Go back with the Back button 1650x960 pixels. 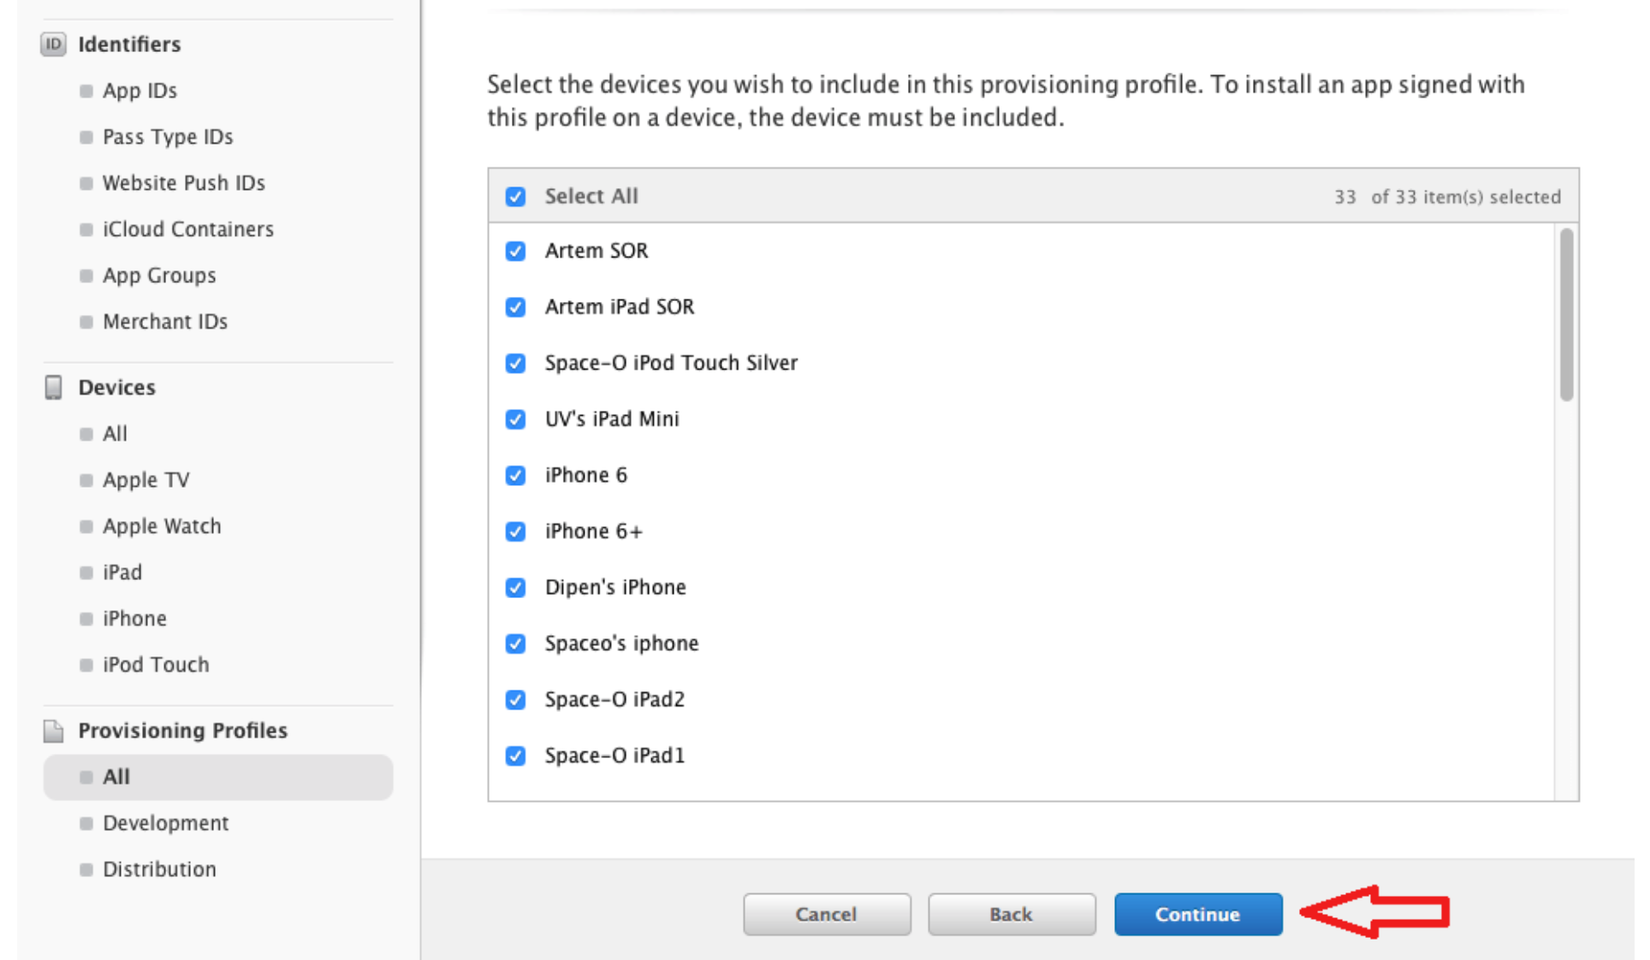(x=1011, y=914)
